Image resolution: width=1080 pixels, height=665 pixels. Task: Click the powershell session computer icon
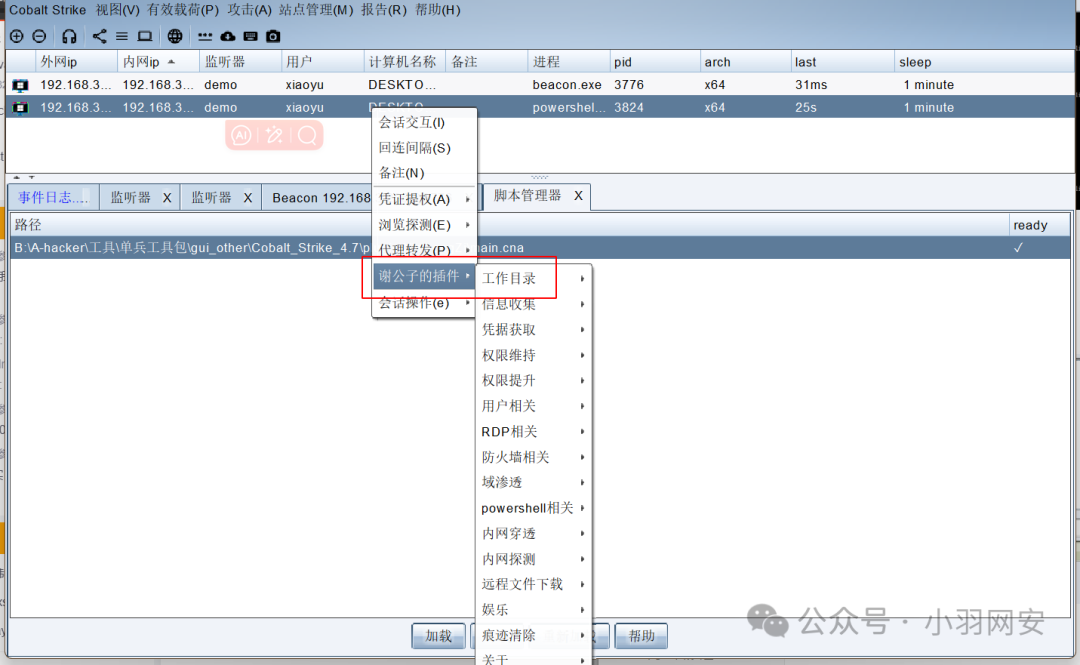point(21,108)
